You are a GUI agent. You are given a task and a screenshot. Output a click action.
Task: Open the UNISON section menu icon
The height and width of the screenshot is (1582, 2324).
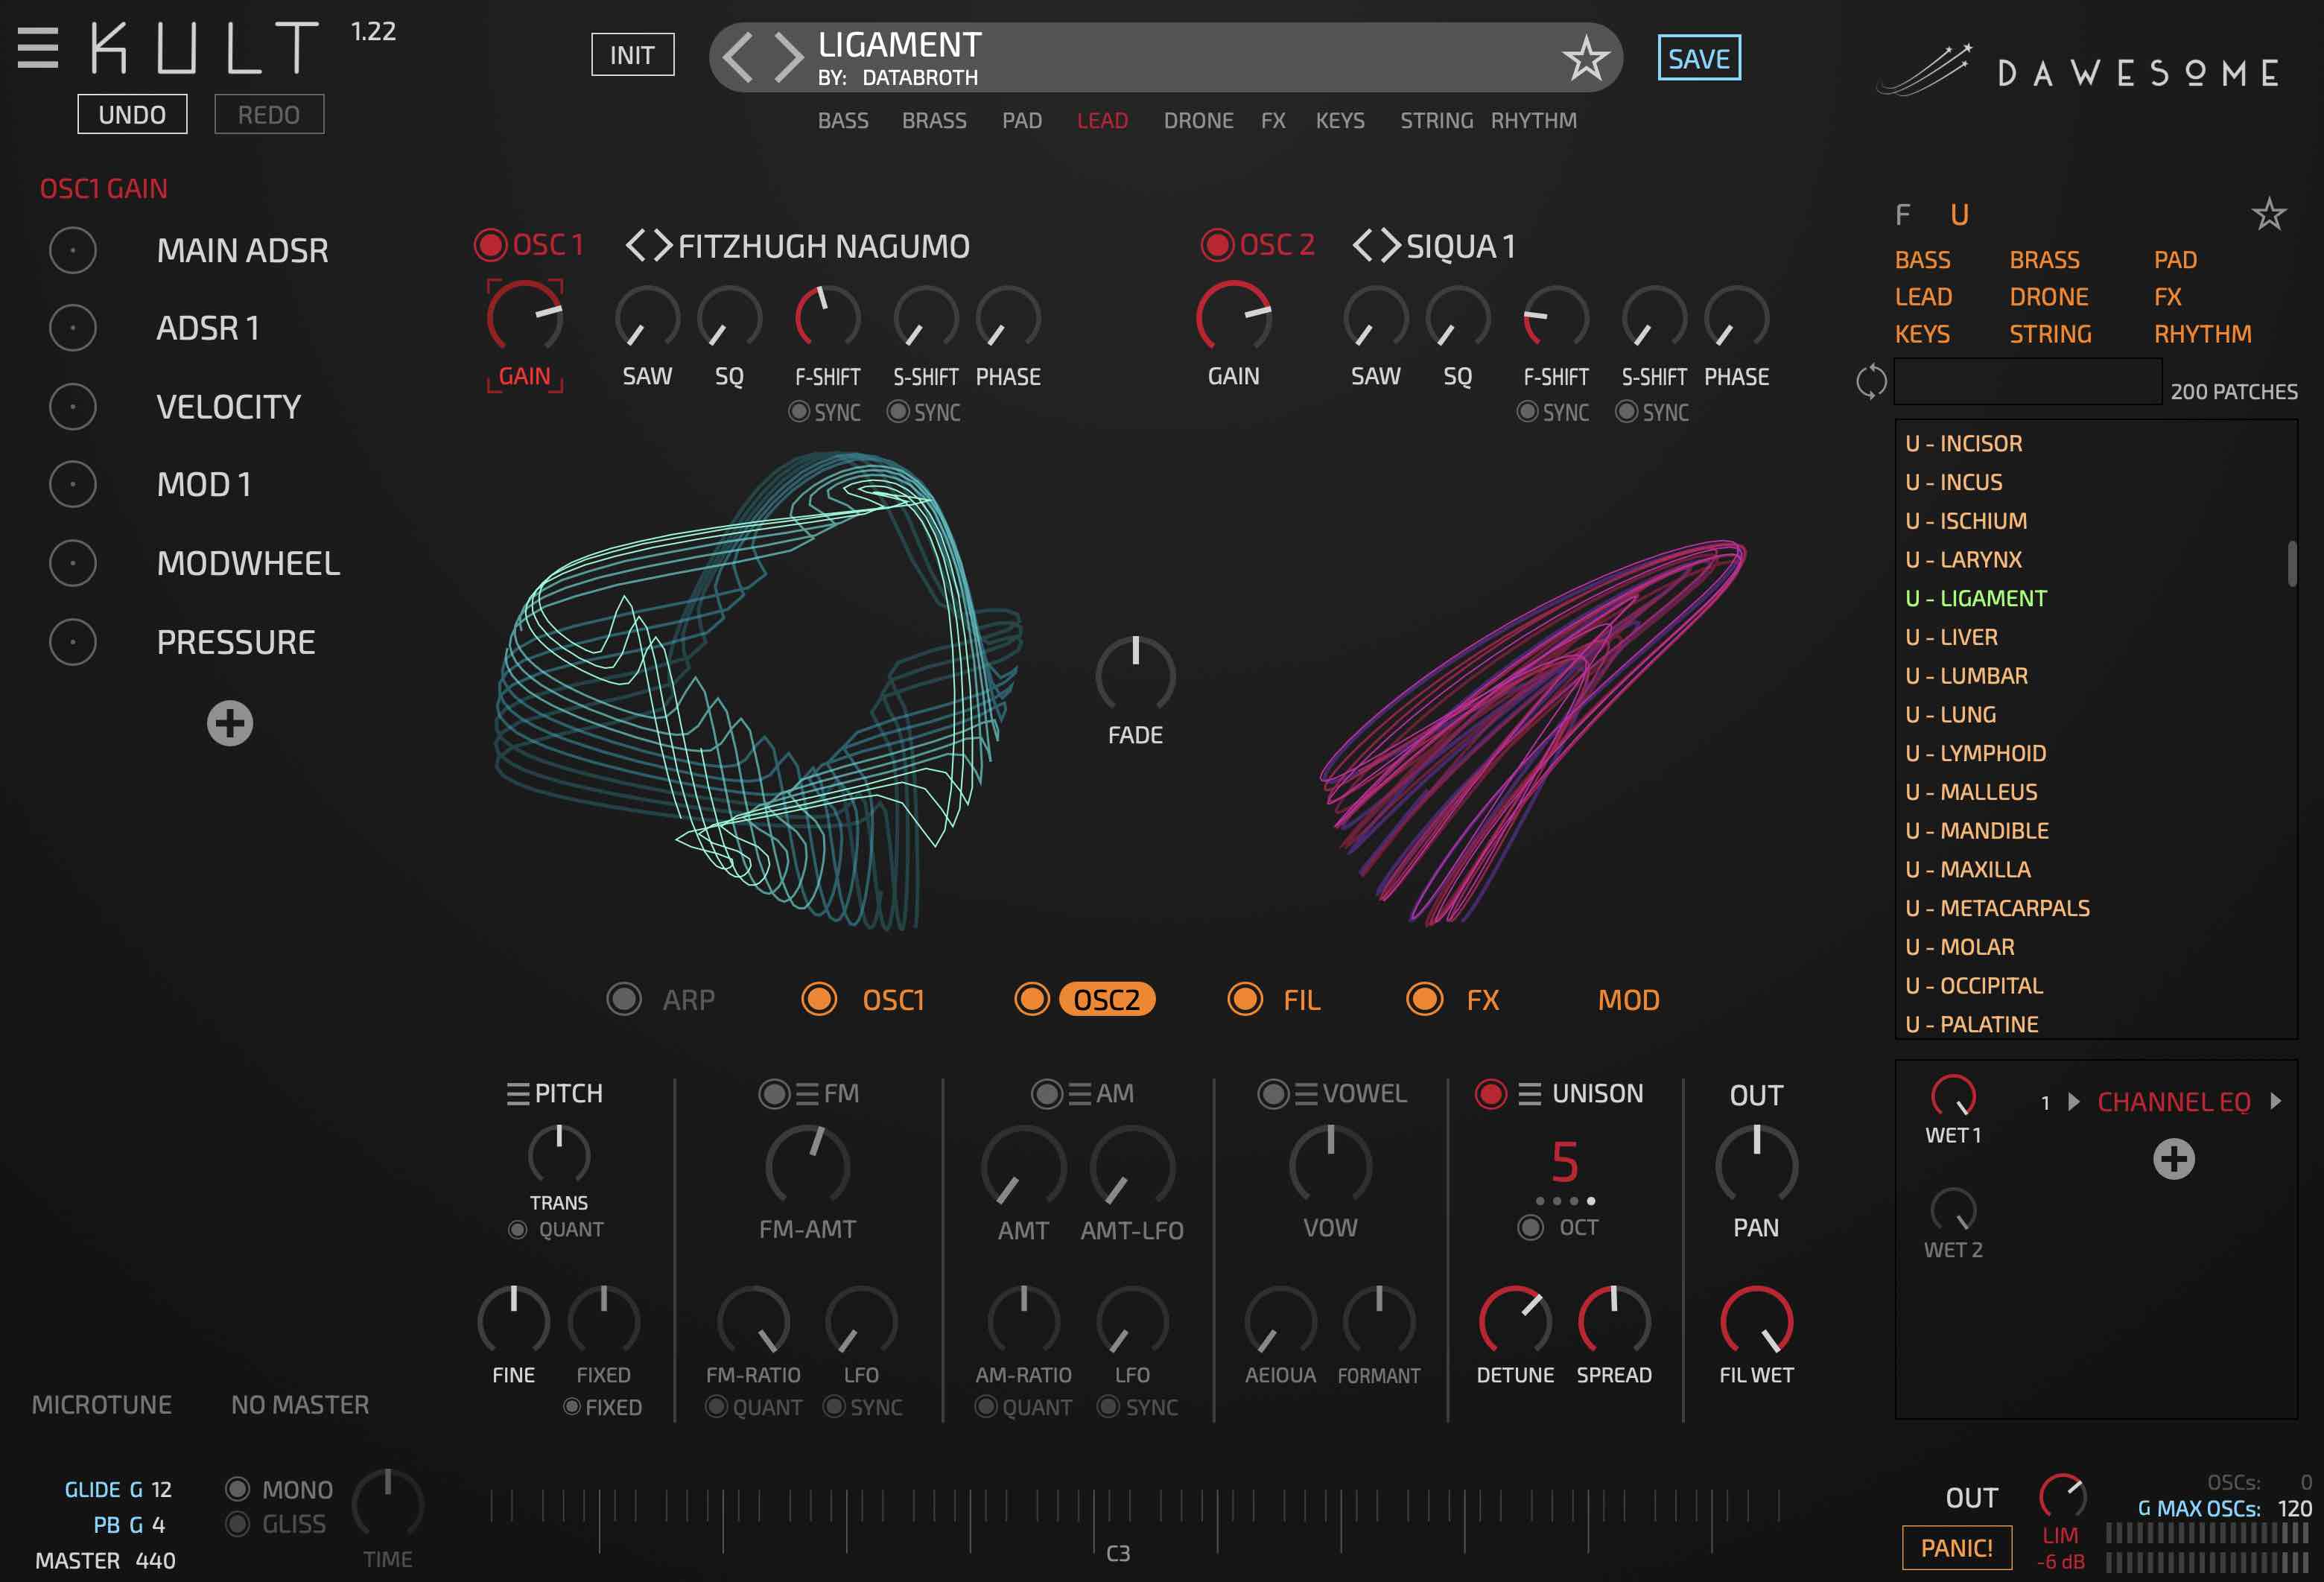[x=1529, y=1095]
